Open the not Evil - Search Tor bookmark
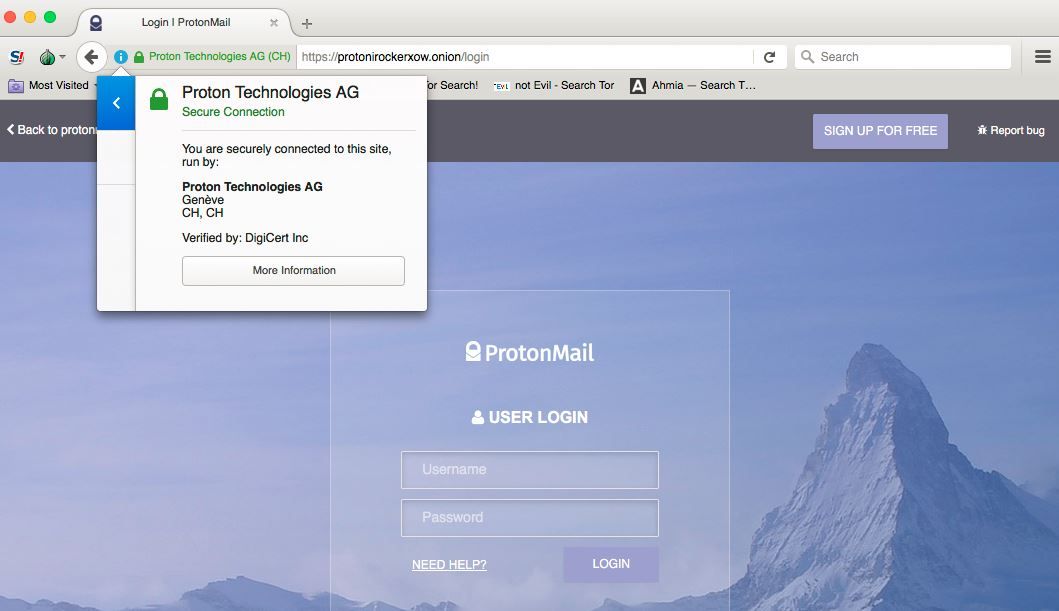 coord(554,86)
